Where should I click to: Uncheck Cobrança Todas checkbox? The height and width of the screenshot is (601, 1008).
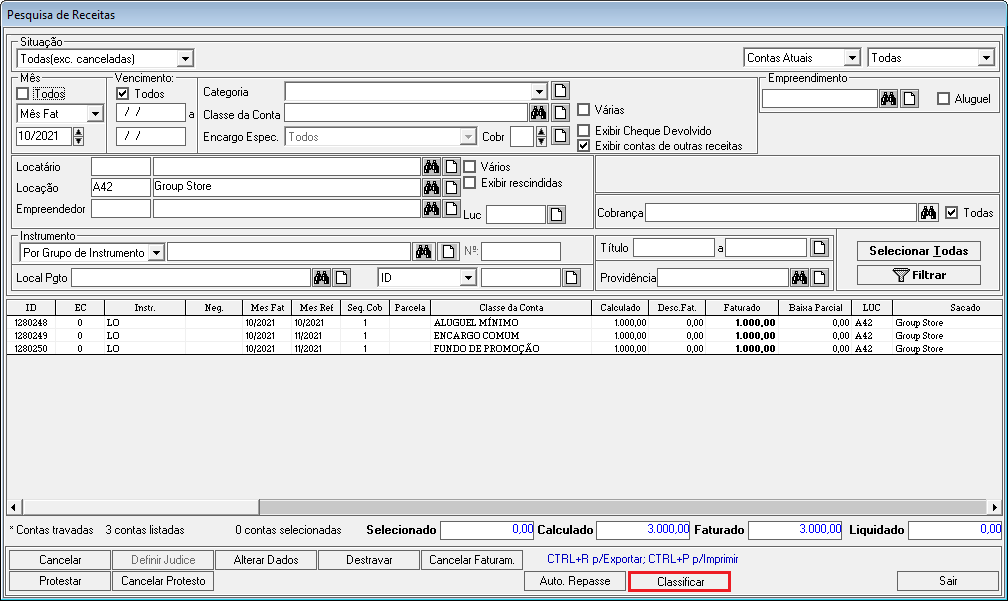(951, 213)
